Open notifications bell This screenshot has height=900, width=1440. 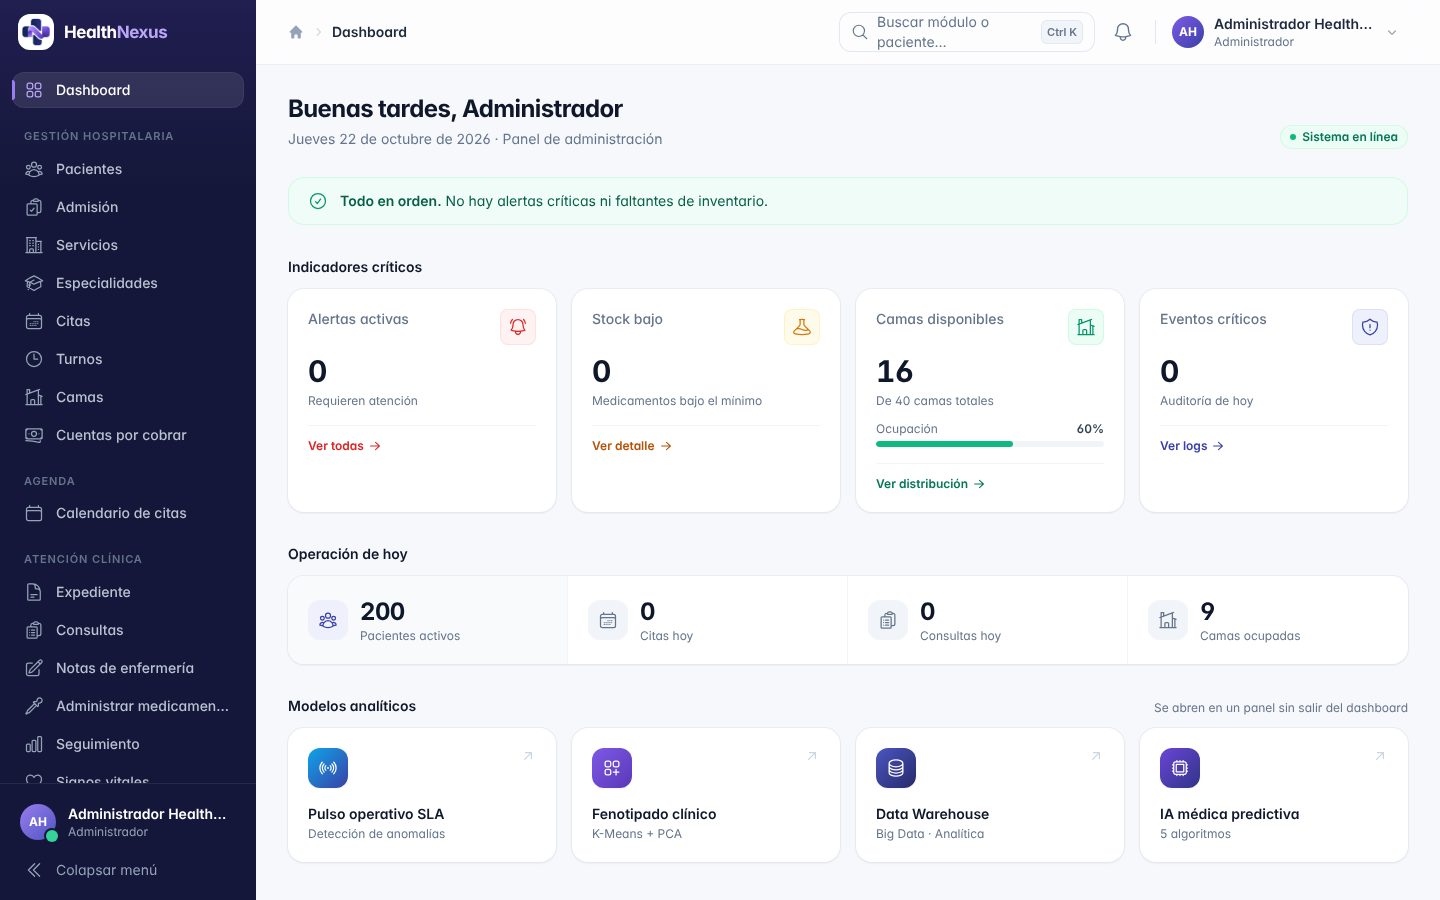point(1123,32)
